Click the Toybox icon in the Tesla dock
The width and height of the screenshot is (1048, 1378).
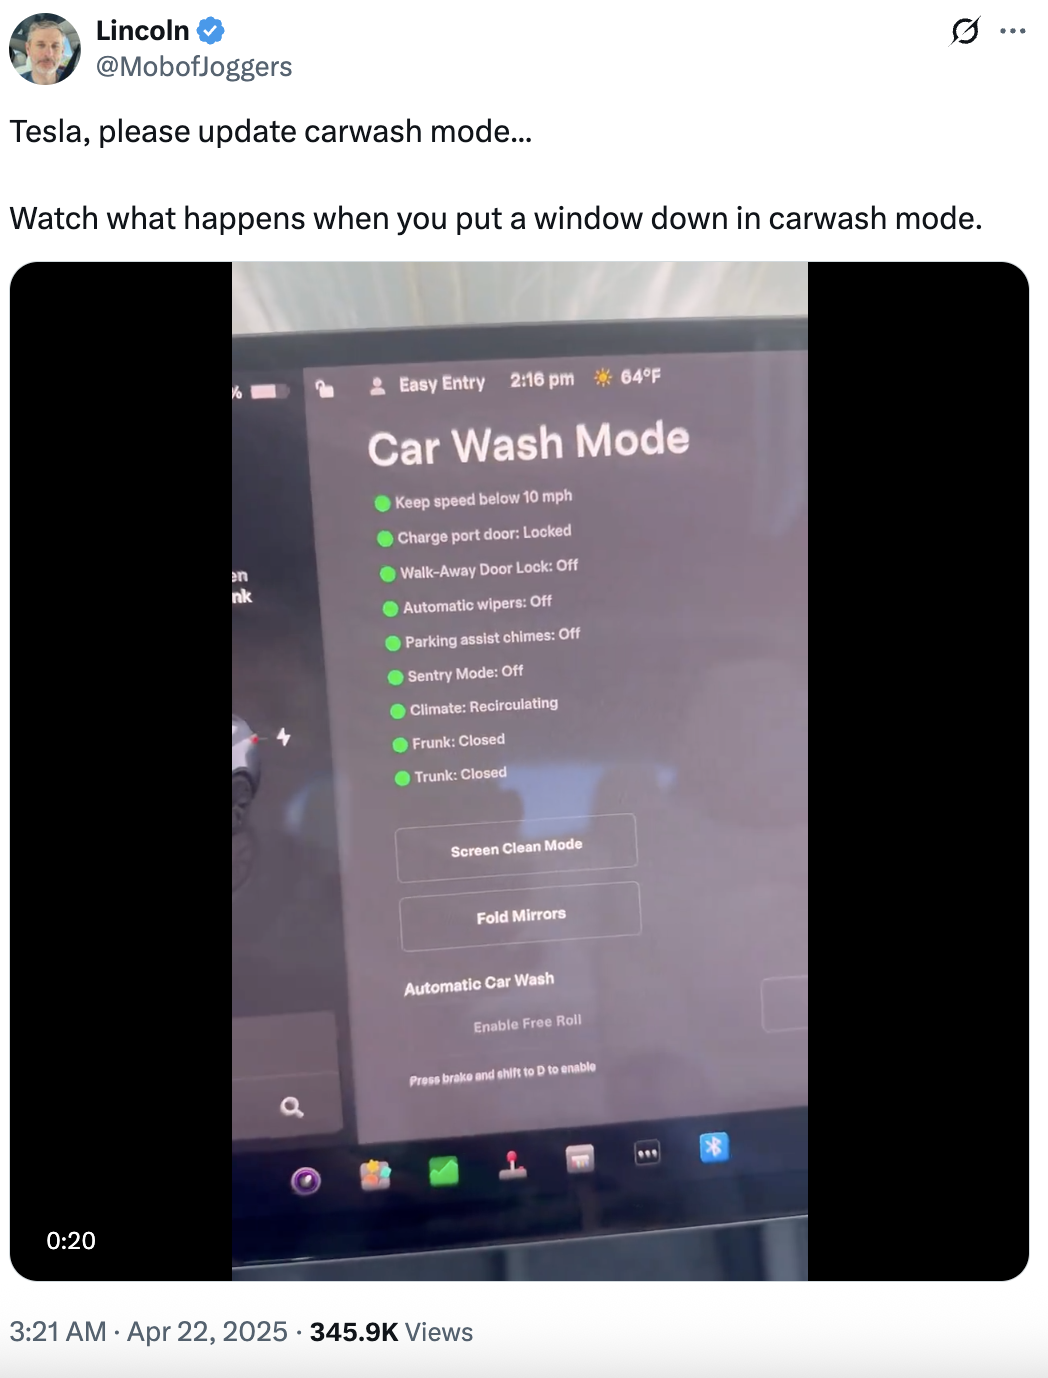[375, 1175]
